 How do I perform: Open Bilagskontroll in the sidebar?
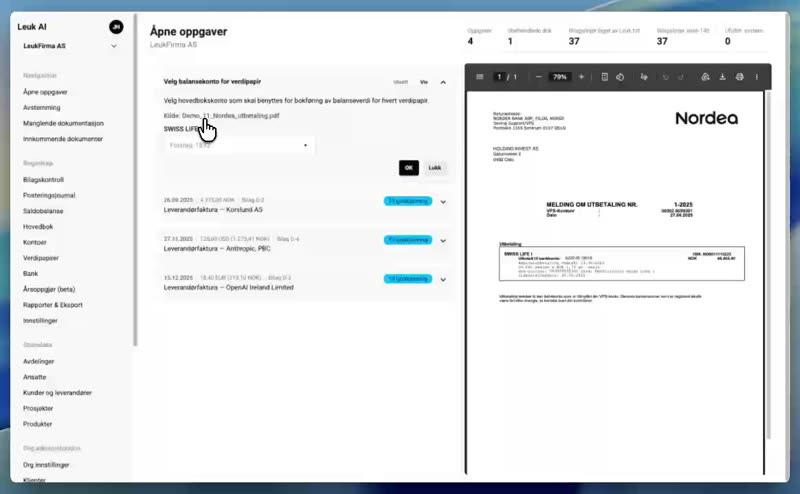[43, 180]
